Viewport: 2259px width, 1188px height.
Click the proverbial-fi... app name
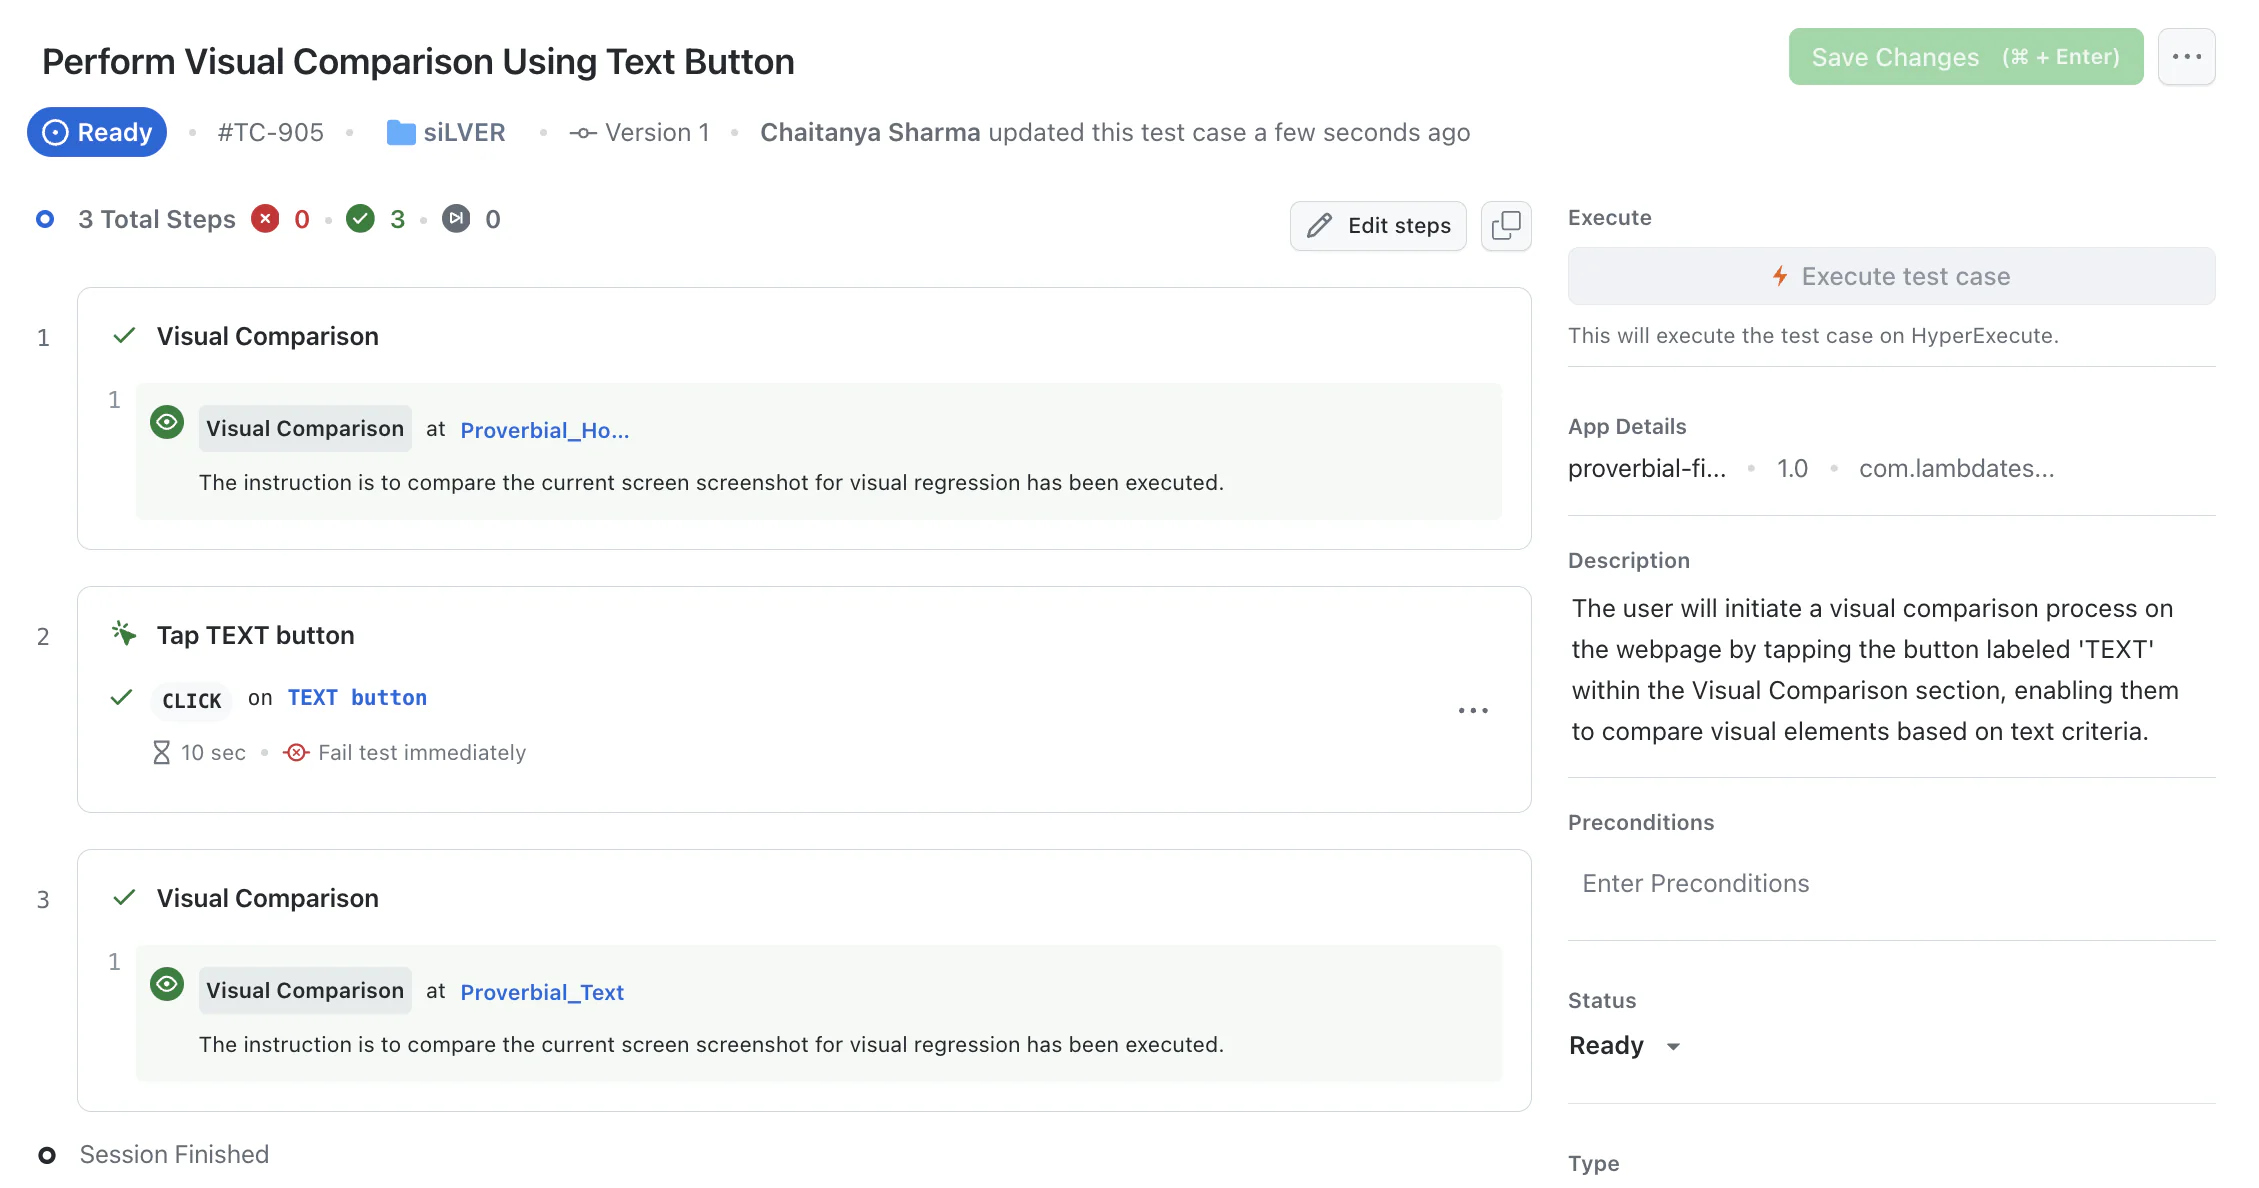(1647, 468)
